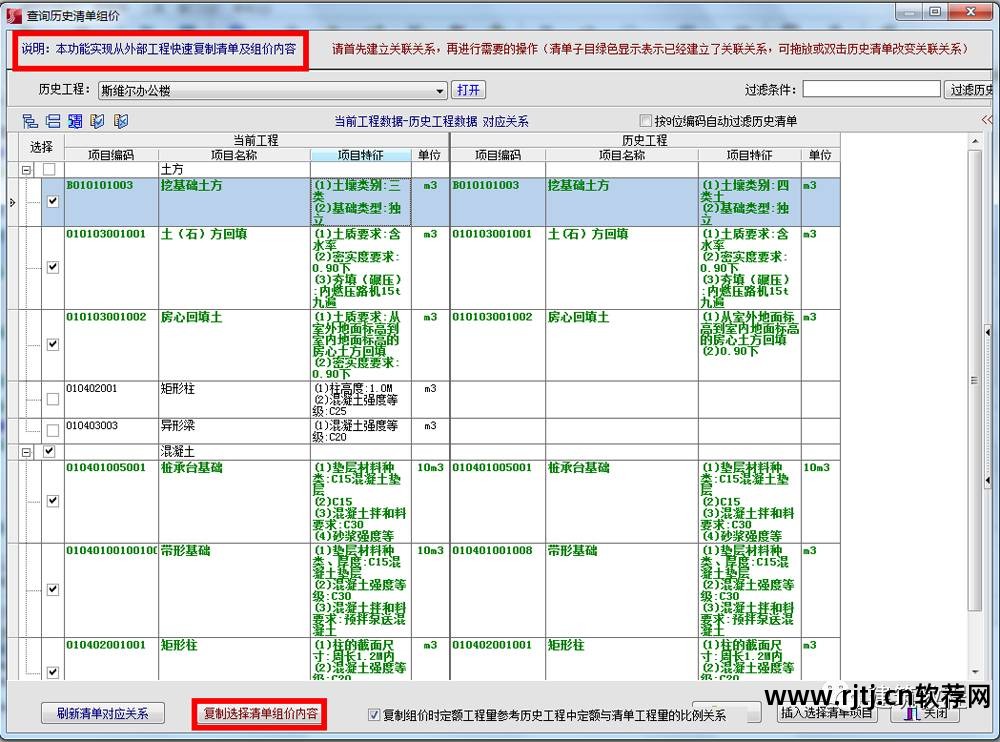Collapse the 混凝土 group row

pyautogui.click(x=27, y=452)
